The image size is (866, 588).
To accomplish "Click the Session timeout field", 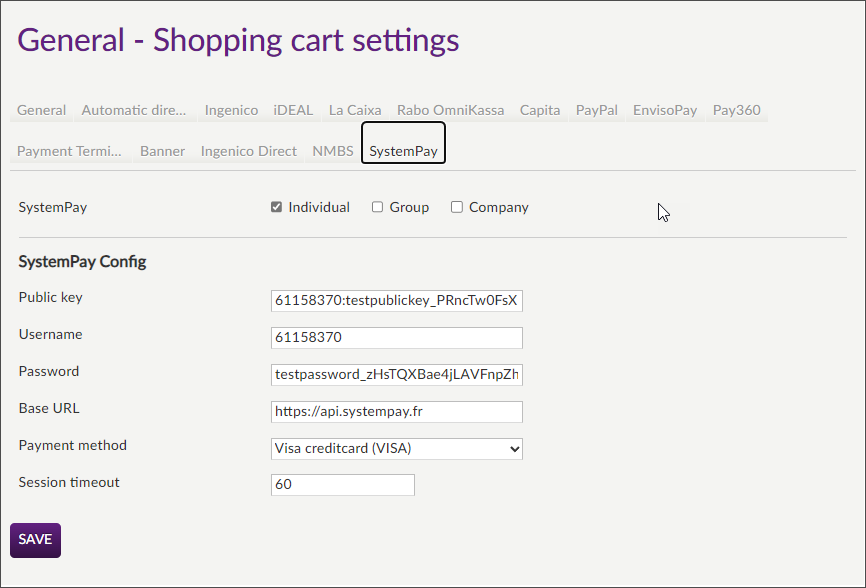I will (342, 484).
